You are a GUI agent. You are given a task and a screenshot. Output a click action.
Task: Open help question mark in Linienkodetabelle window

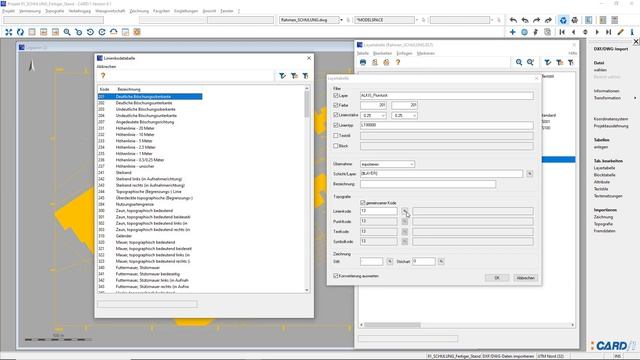(103, 76)
